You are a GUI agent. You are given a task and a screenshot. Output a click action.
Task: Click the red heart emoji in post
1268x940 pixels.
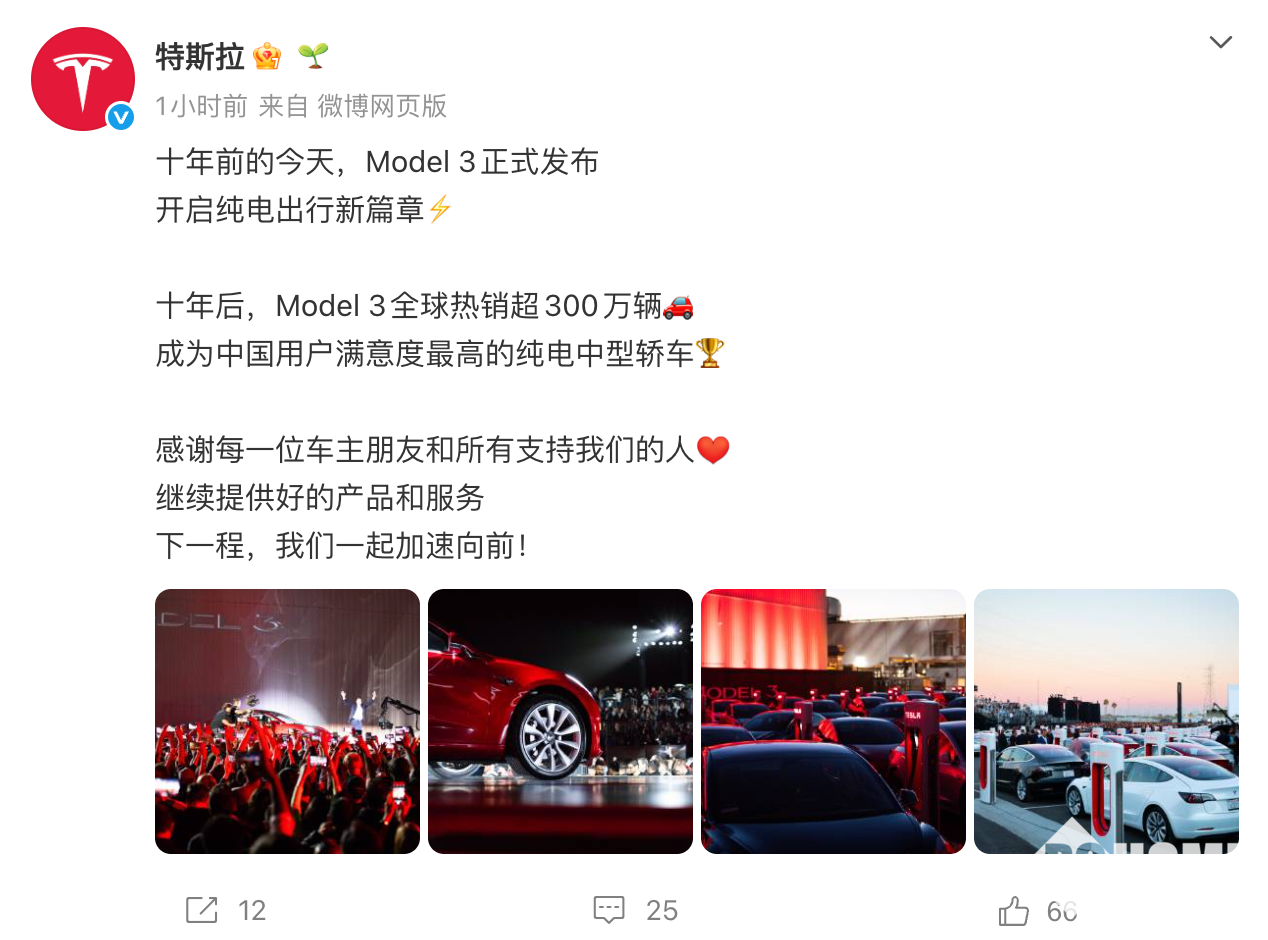[x=713, y=451]
